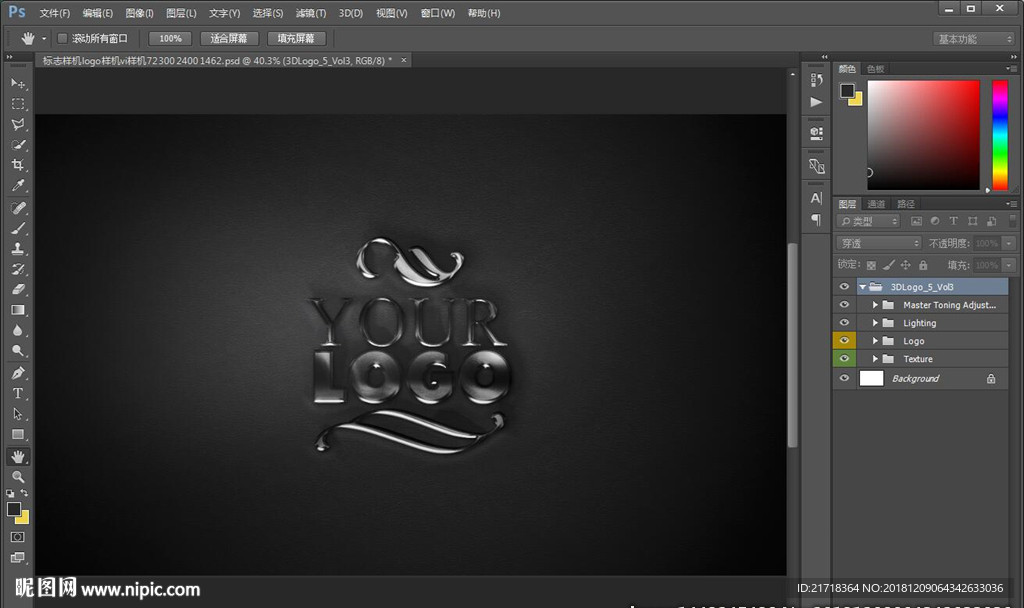The width and height of the screenshot is (1024, 608).
Task: Change the screen mode
Action: [18, 558]
